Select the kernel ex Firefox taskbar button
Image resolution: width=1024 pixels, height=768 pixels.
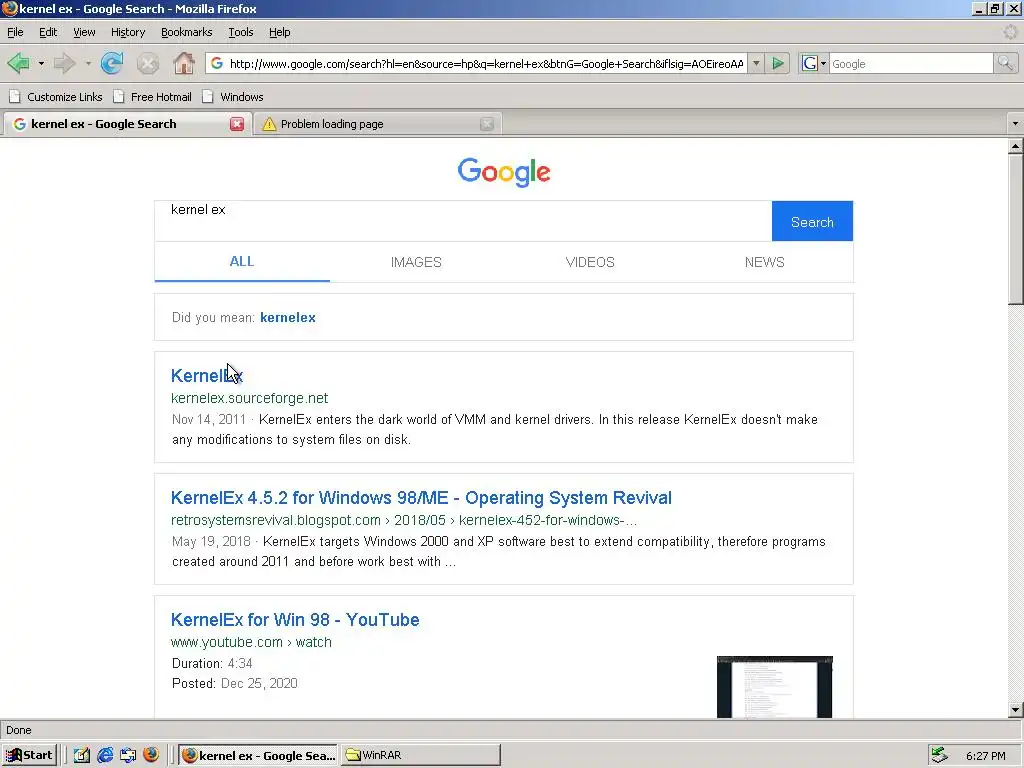(x=258, y=755)
